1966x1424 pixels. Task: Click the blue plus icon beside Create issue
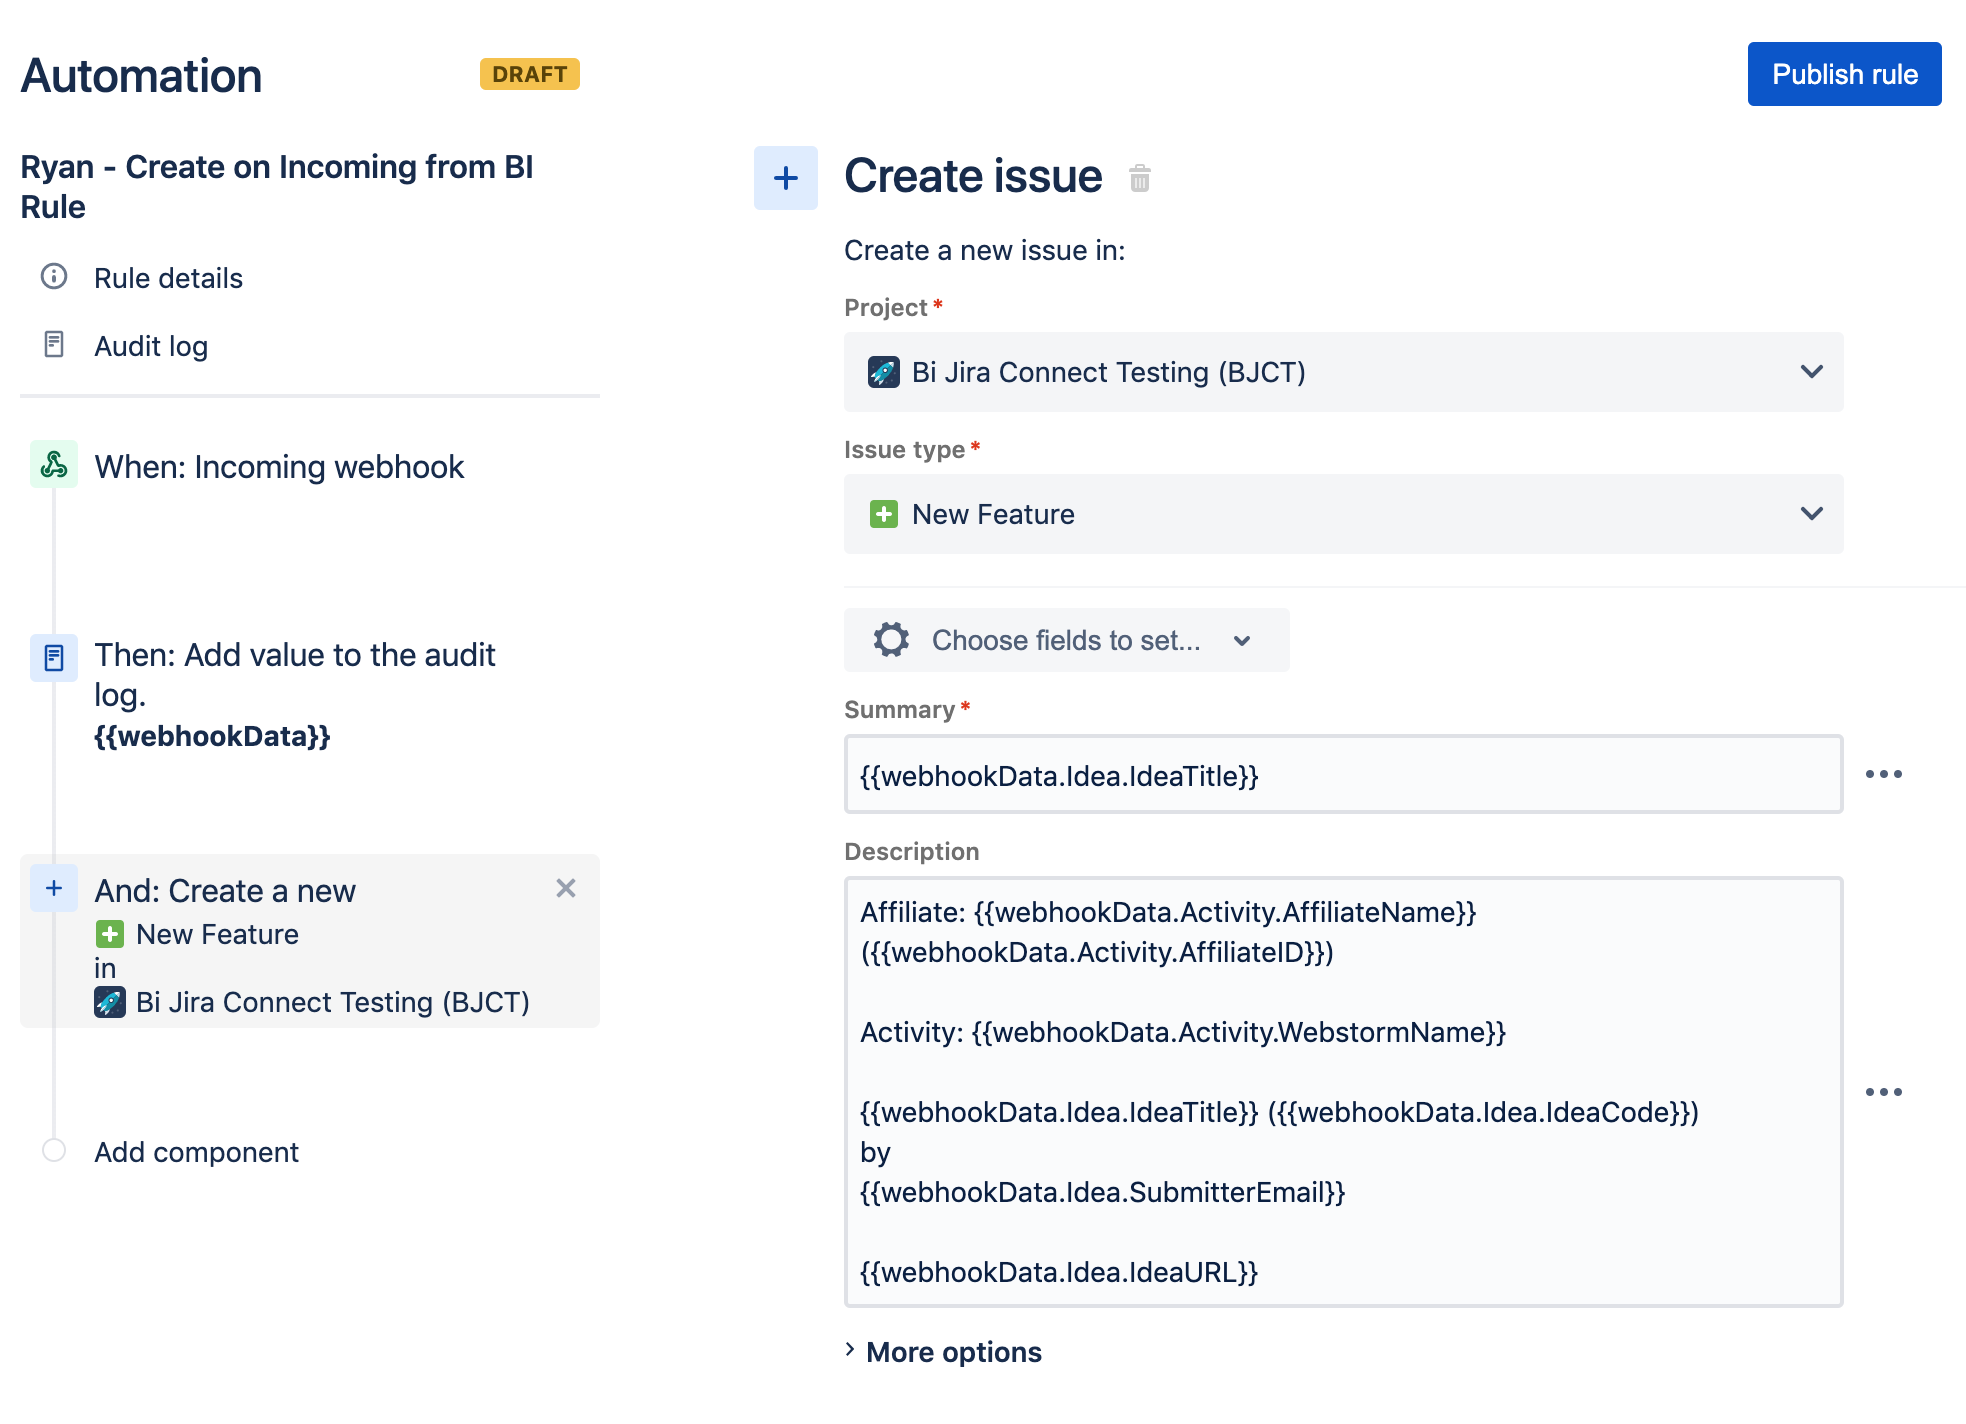coord(786,178)
